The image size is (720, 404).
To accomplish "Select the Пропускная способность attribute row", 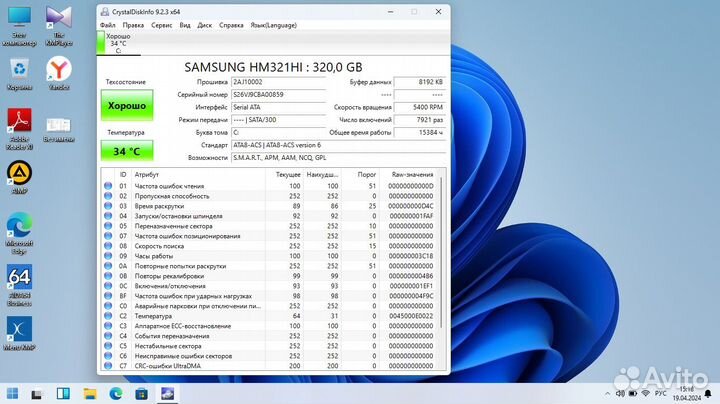I will [x=269, y=196].
